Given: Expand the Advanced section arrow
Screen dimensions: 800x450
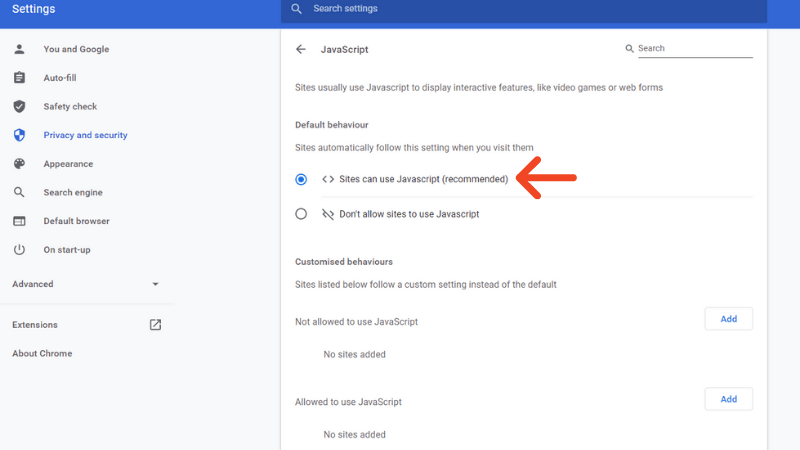Looking at the screenshot, I should [156, 284].
